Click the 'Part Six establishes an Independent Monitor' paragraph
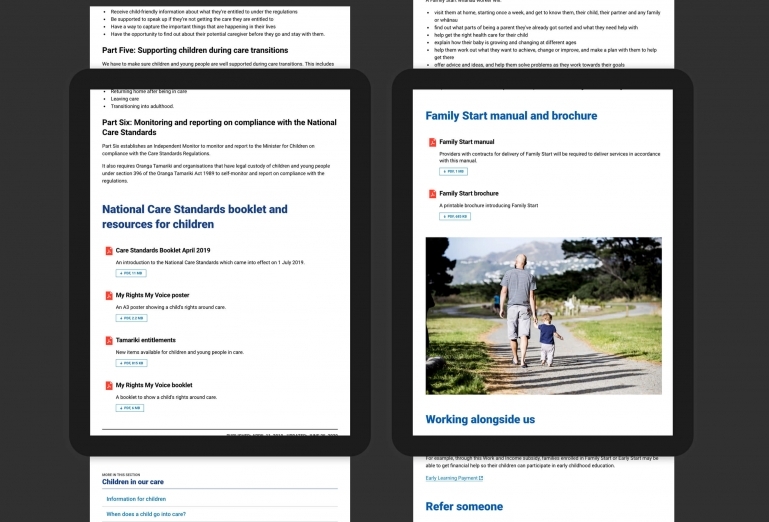This screenshot has height=522, width=769. point(208,150)
